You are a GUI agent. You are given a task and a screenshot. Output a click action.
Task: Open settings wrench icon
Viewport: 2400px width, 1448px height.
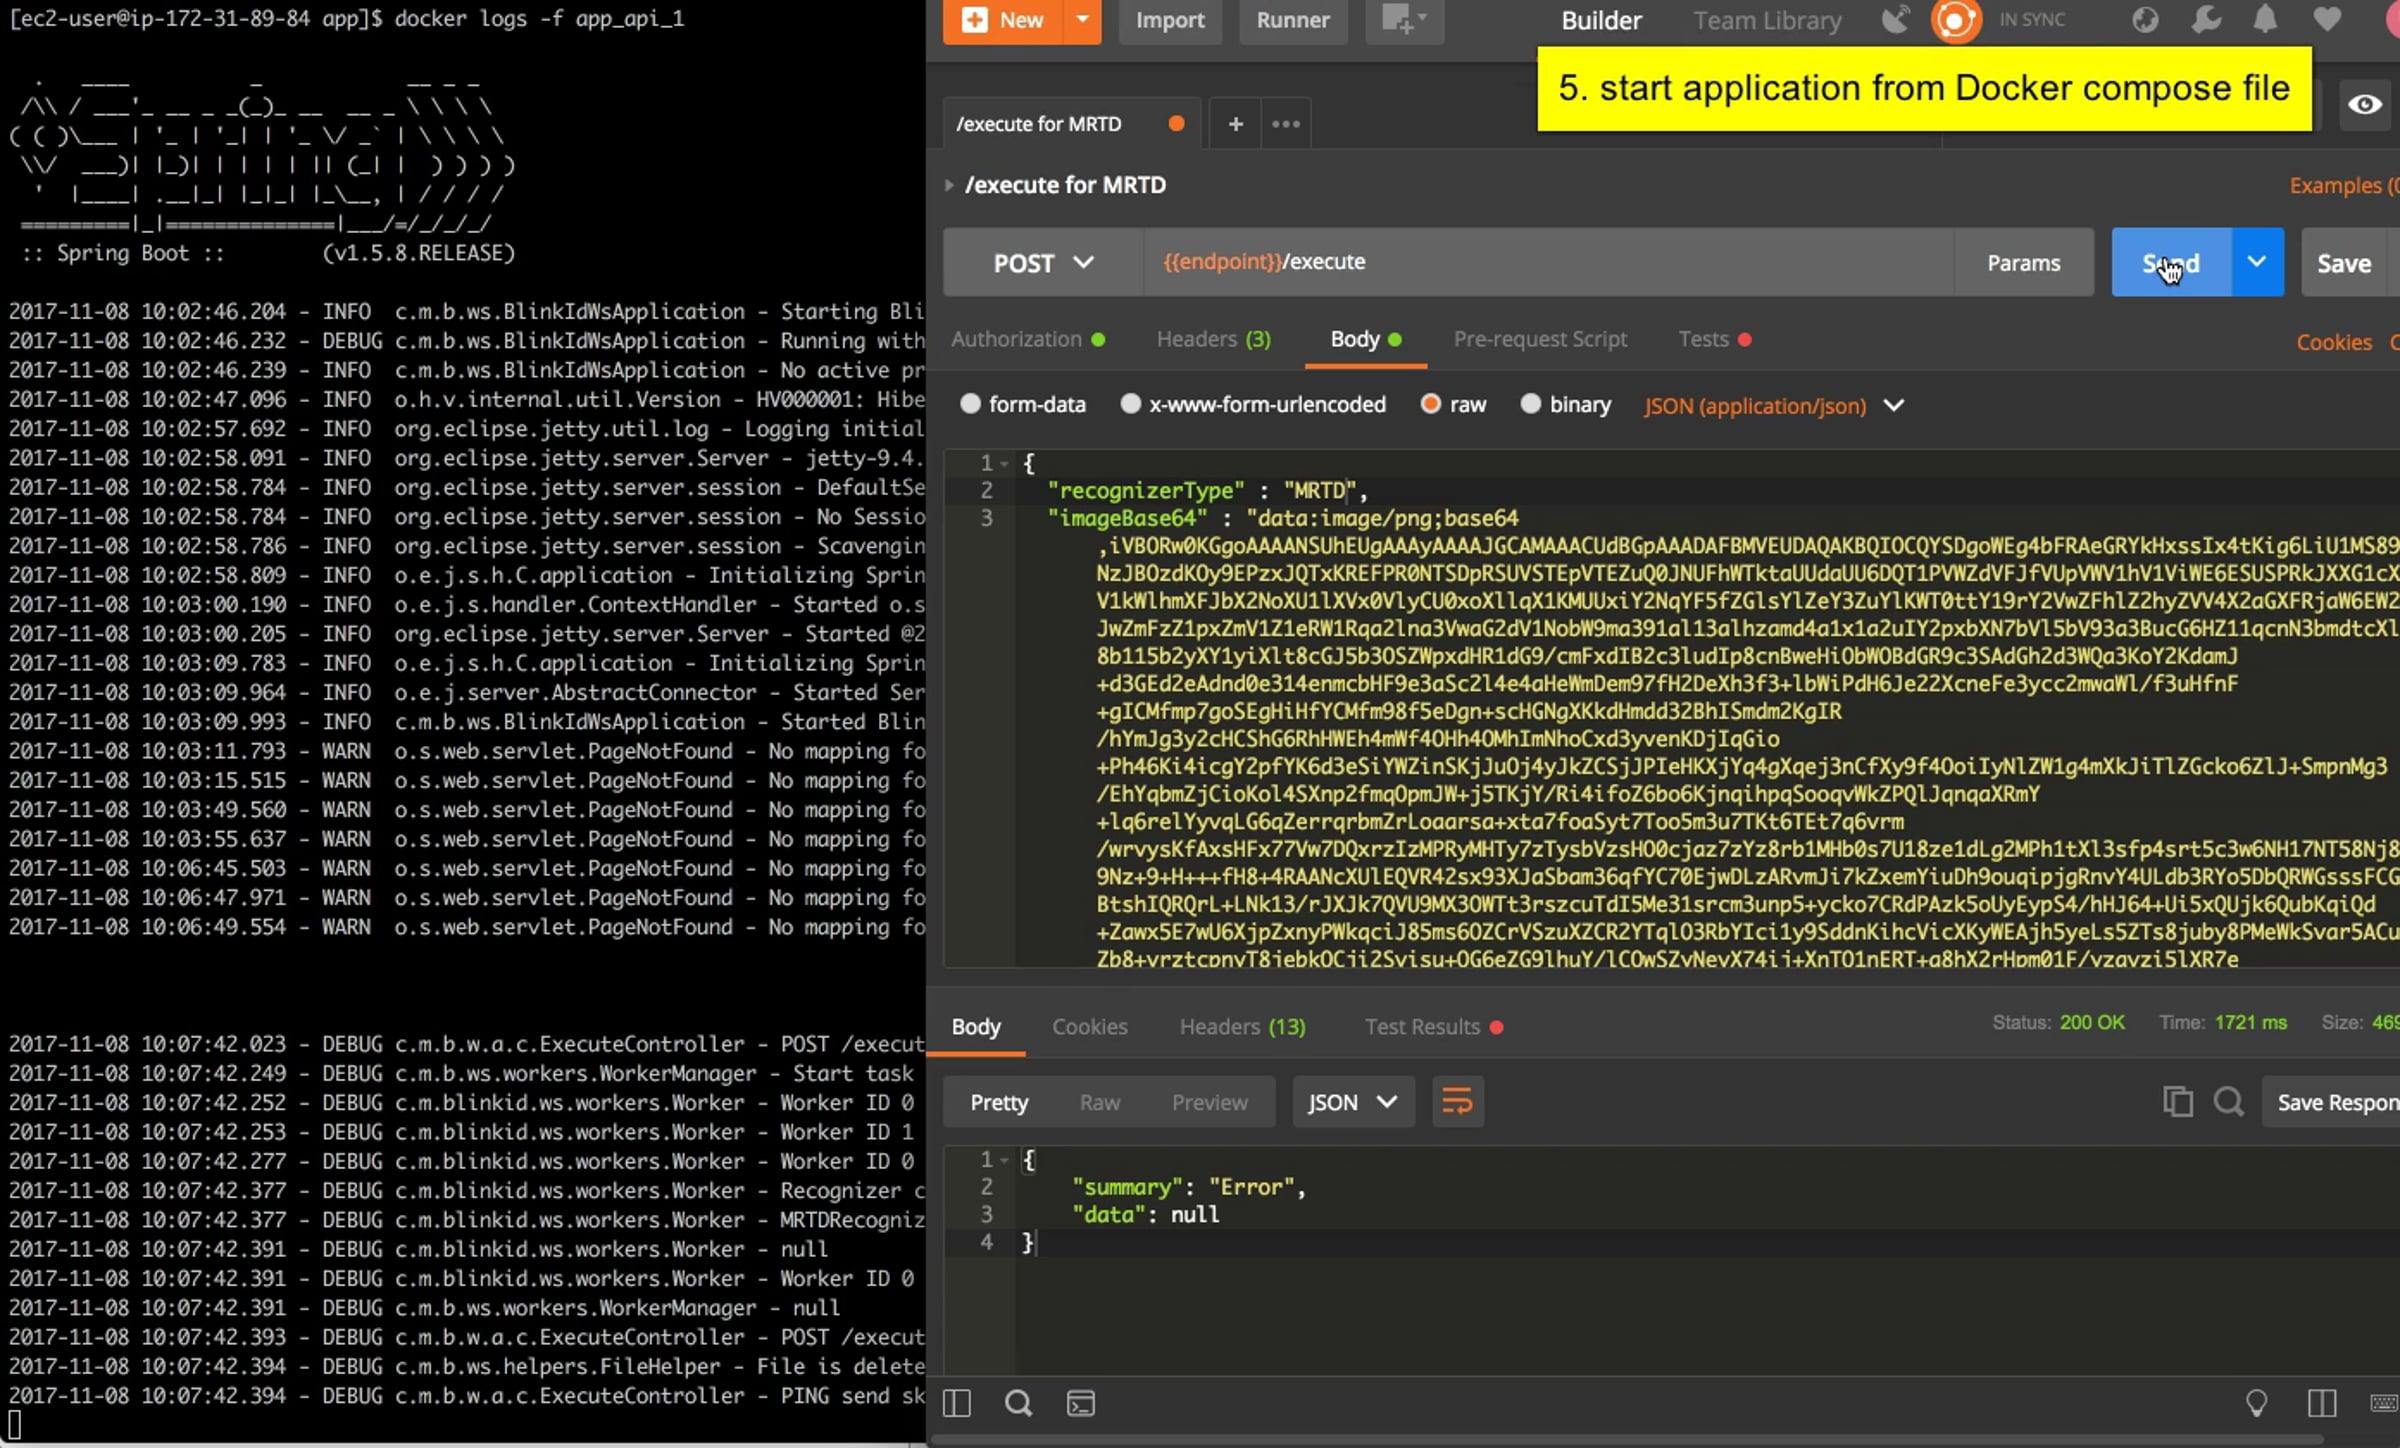(2206, 20)
